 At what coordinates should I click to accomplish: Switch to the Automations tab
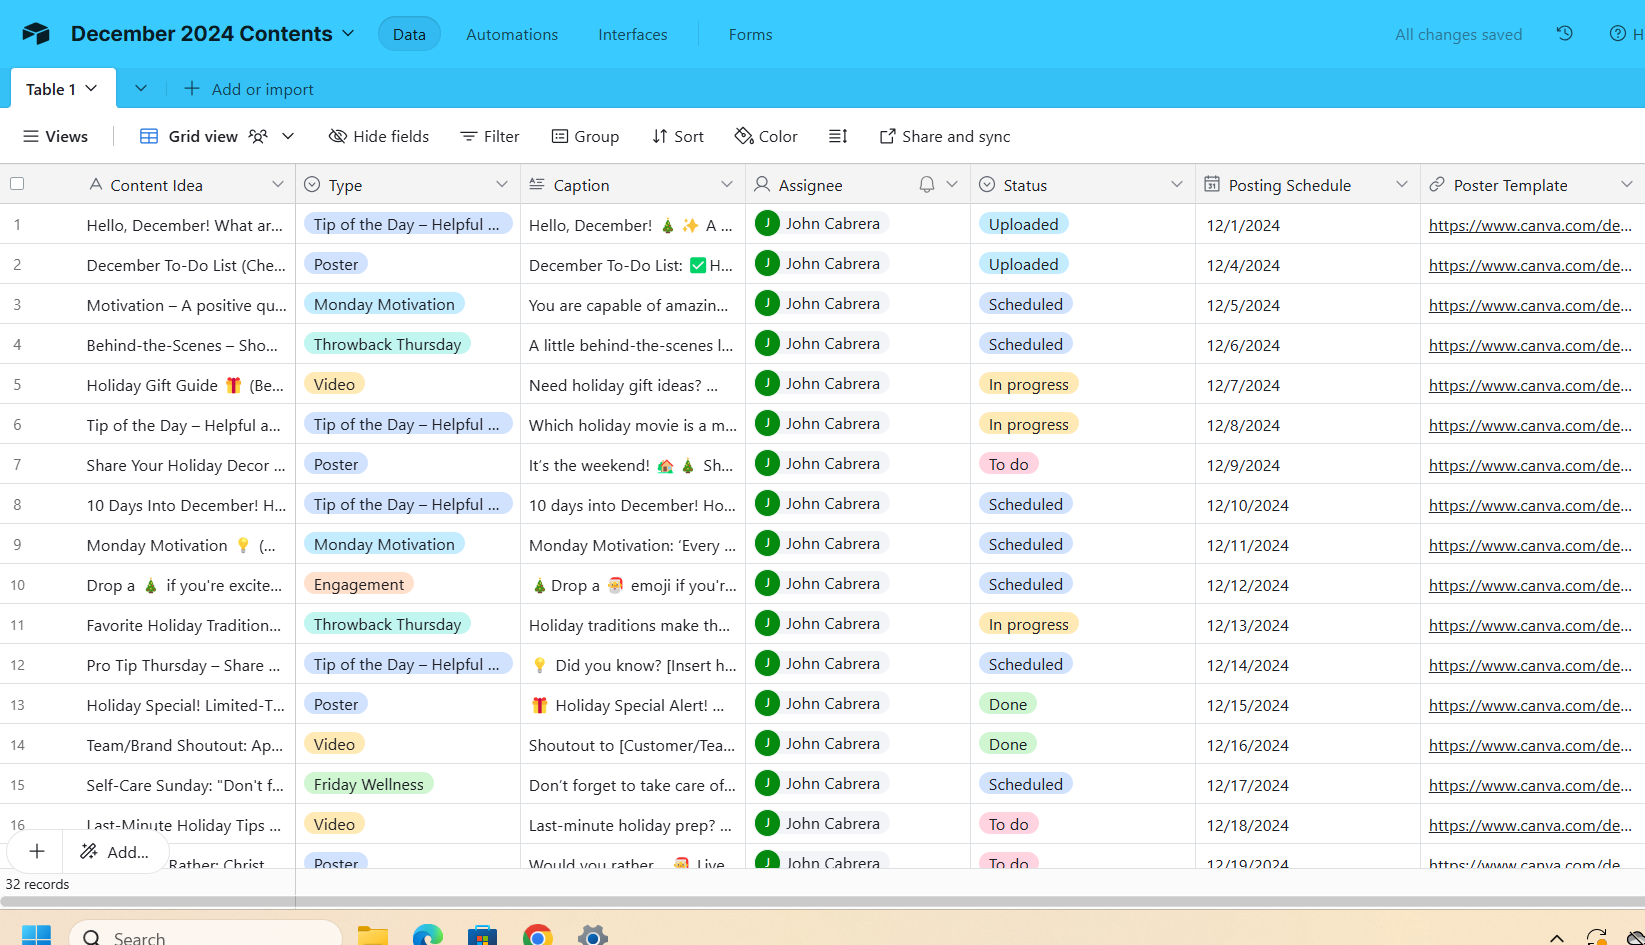tap(512, 34)
